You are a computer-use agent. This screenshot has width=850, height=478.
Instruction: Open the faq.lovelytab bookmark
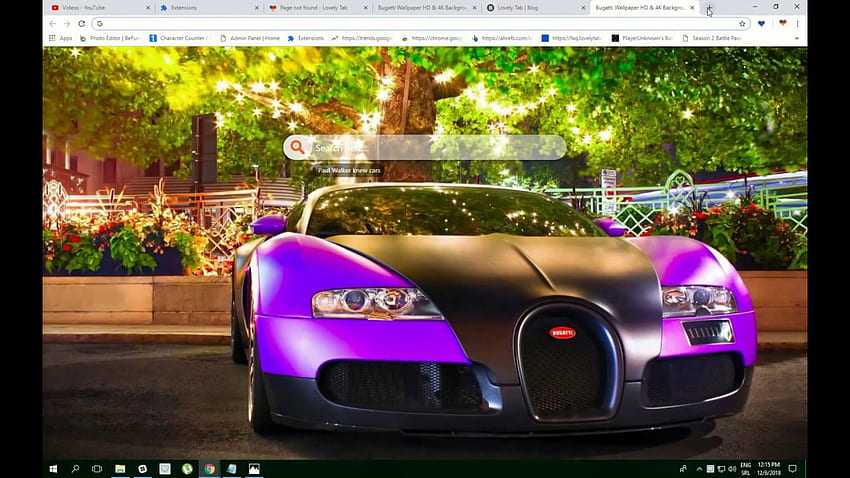tap(572, 38)
